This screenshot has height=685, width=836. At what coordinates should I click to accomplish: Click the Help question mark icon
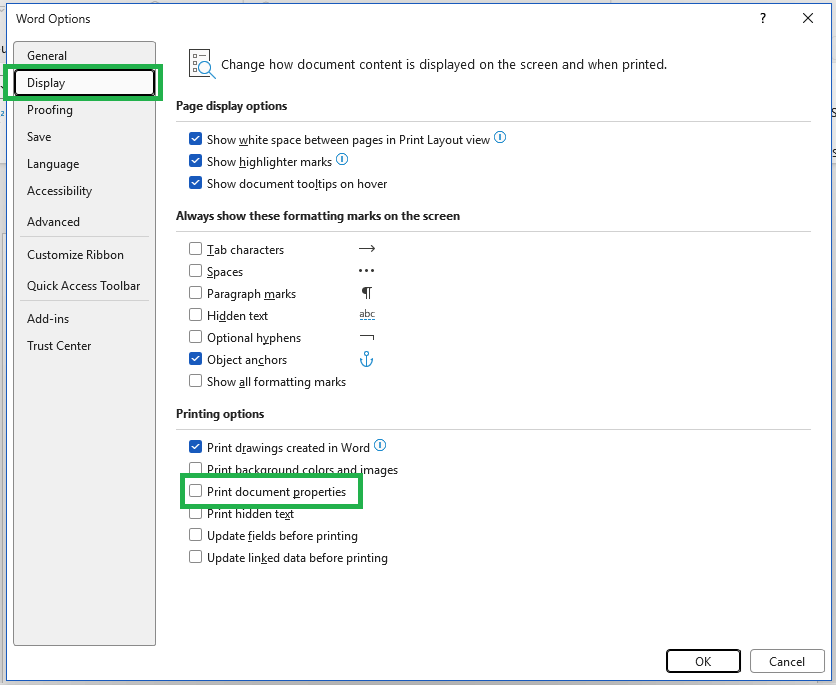click(763, 19)
